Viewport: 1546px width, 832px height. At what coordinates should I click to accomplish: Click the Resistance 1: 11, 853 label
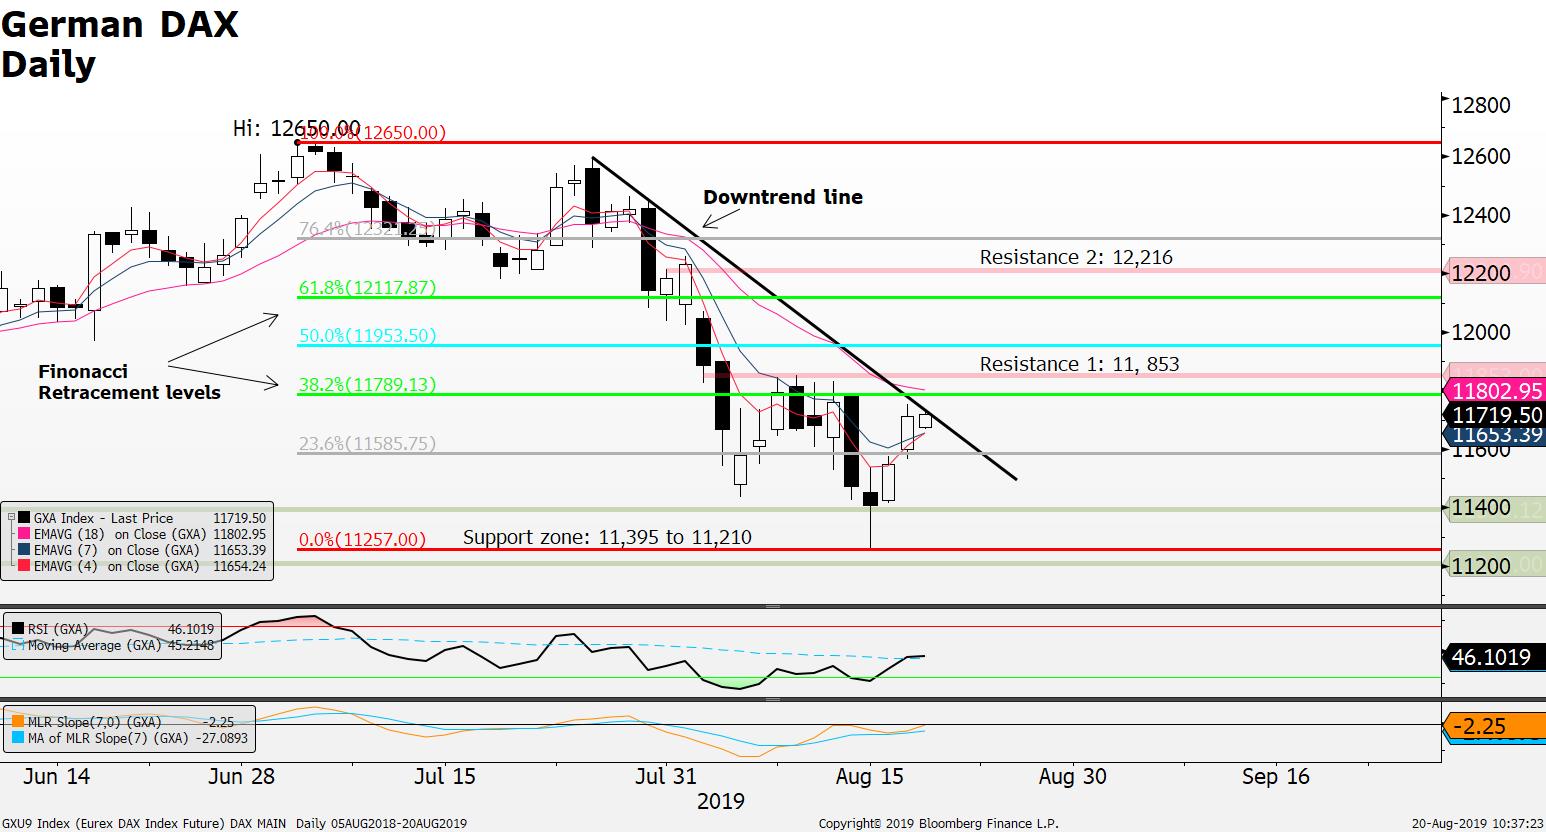coord(1079,364)
